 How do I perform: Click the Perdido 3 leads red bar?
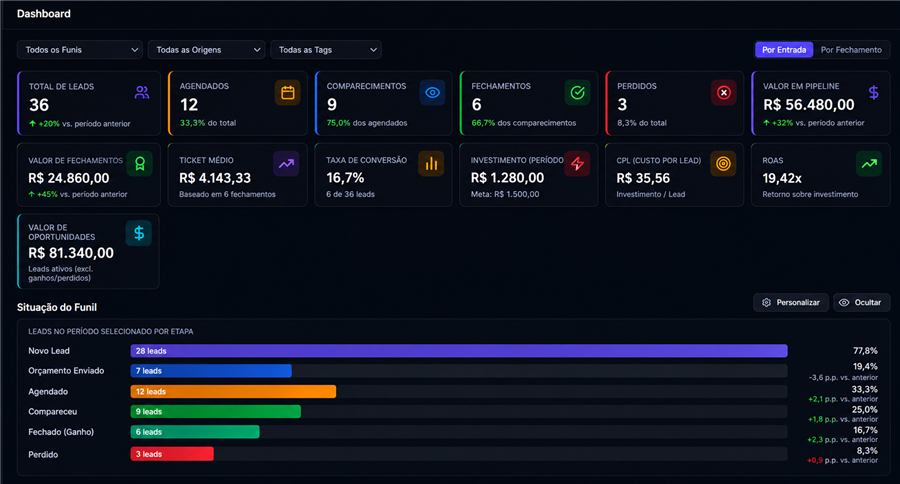click(x=172, y=454)
